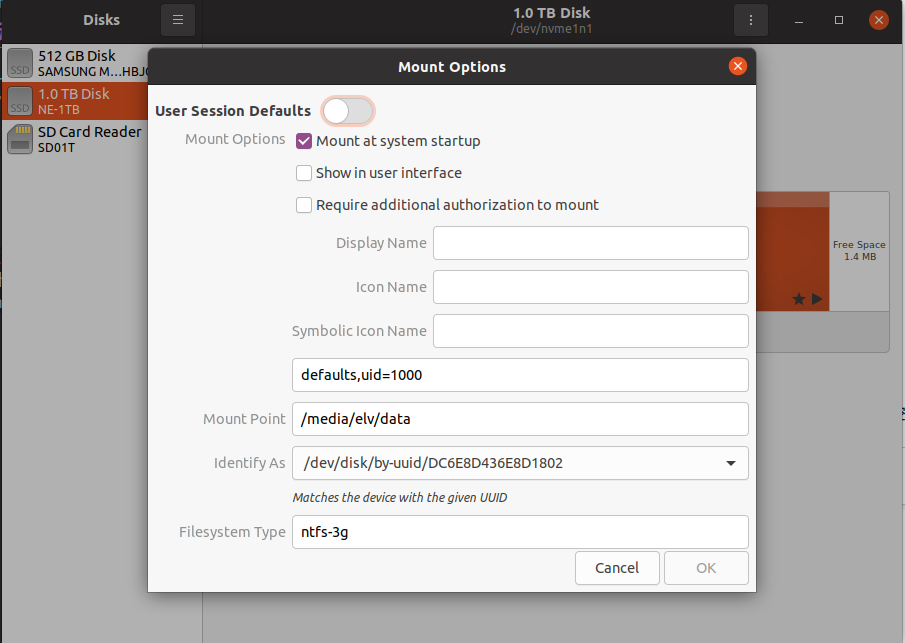
Task: Close the Disks window
Action: coord(878,20)
